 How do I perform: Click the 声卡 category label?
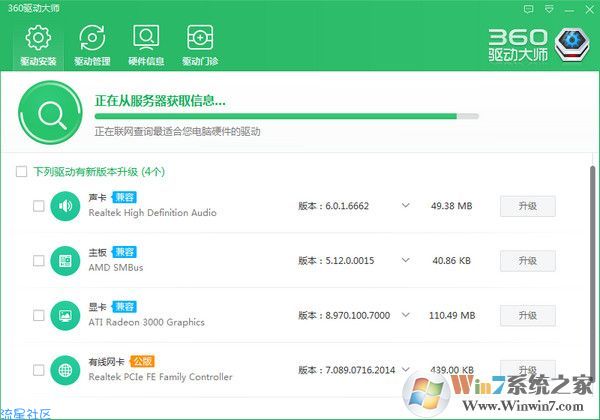pos(98,197)
